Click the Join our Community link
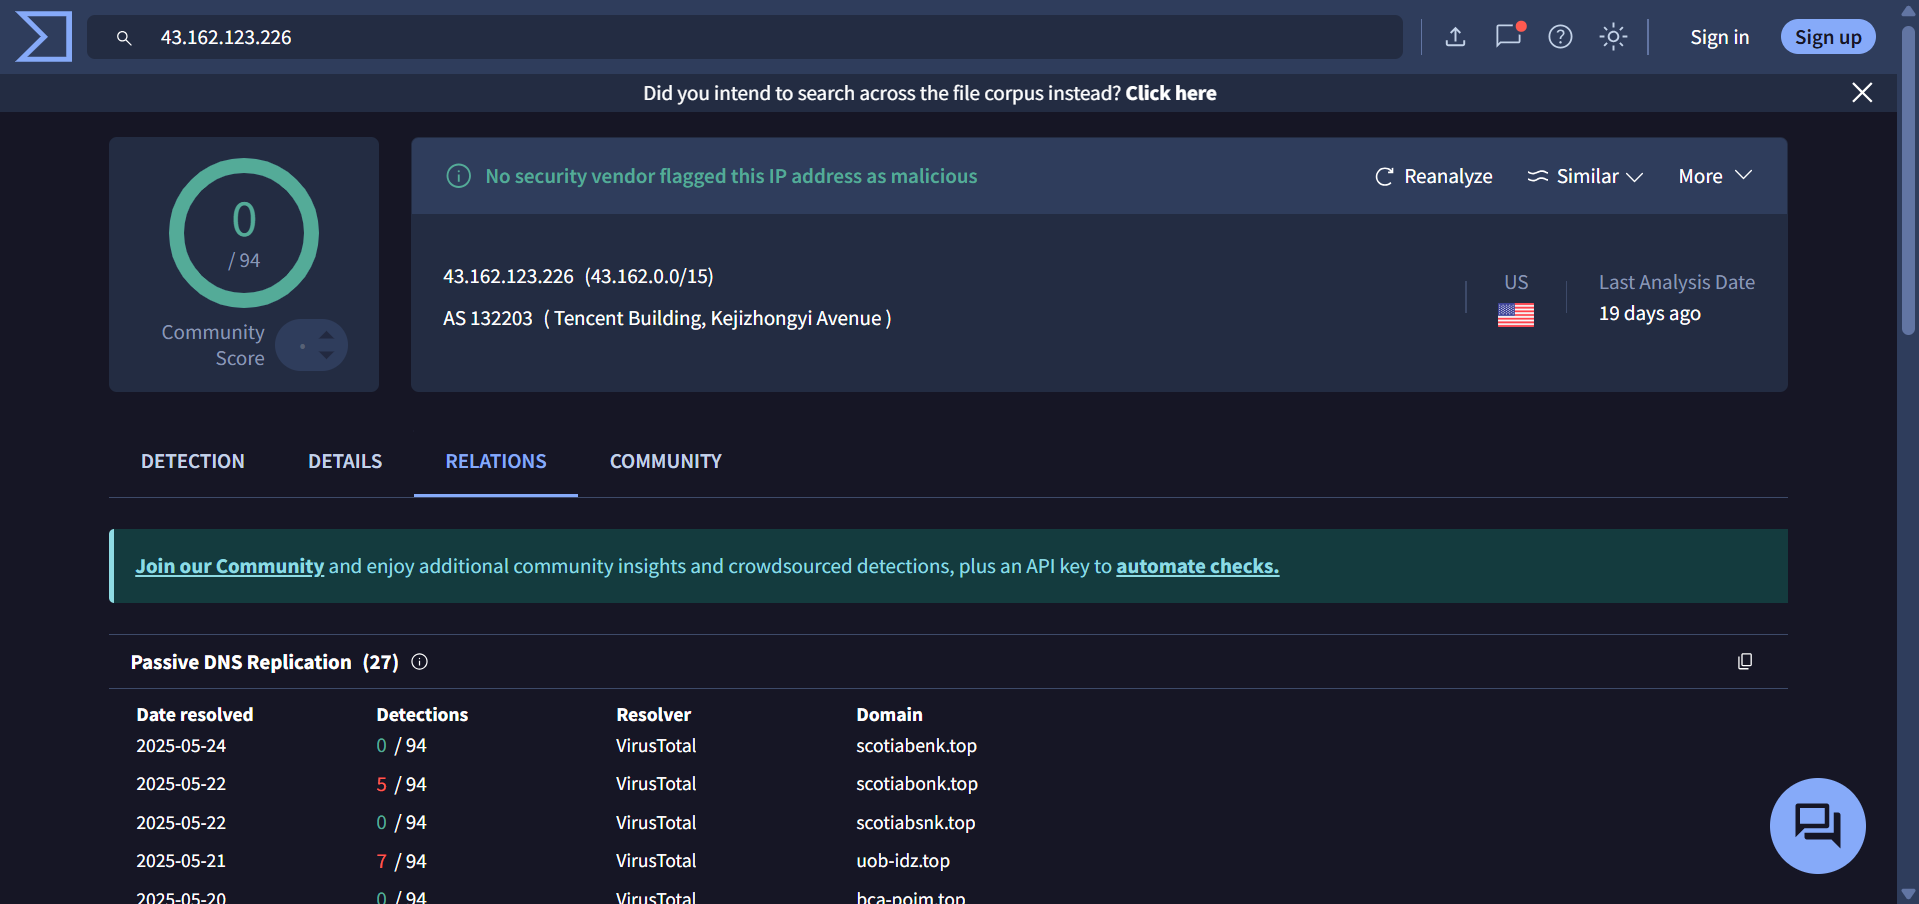Viewport: 1919px width, 904px height. 229,565
